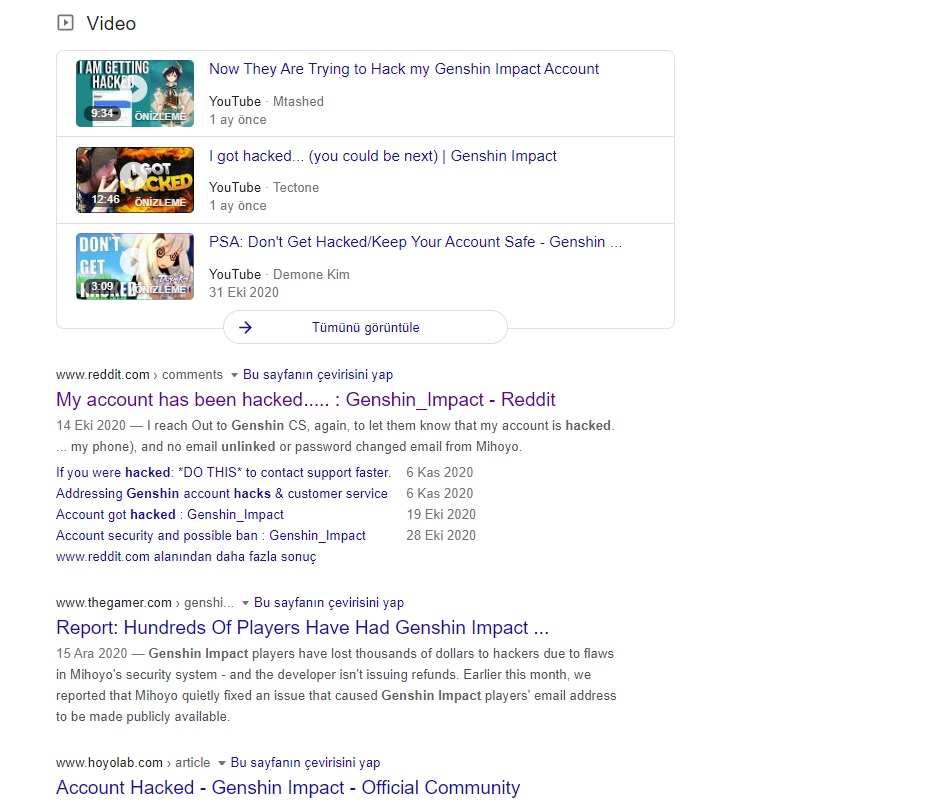937x803 pixels.
Task: Click 'Bu sayfanın çevirisini yap' for thegamer result
Action: 329,603
